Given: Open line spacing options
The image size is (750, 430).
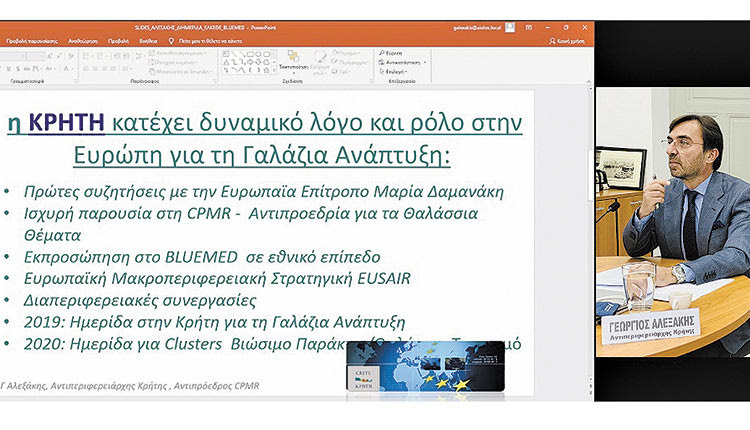Looking at the screenshot, I should 139,56.
